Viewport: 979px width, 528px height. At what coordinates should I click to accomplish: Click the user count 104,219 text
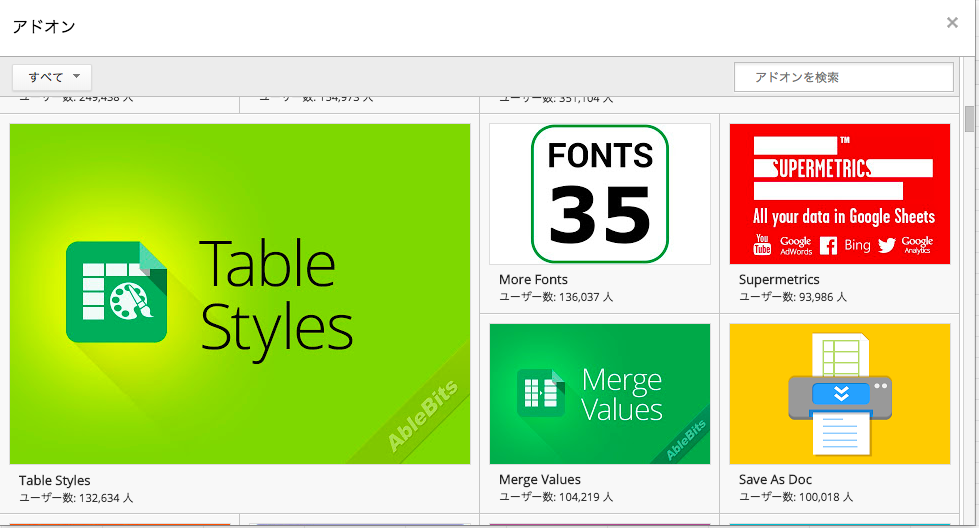click(556, 497)
